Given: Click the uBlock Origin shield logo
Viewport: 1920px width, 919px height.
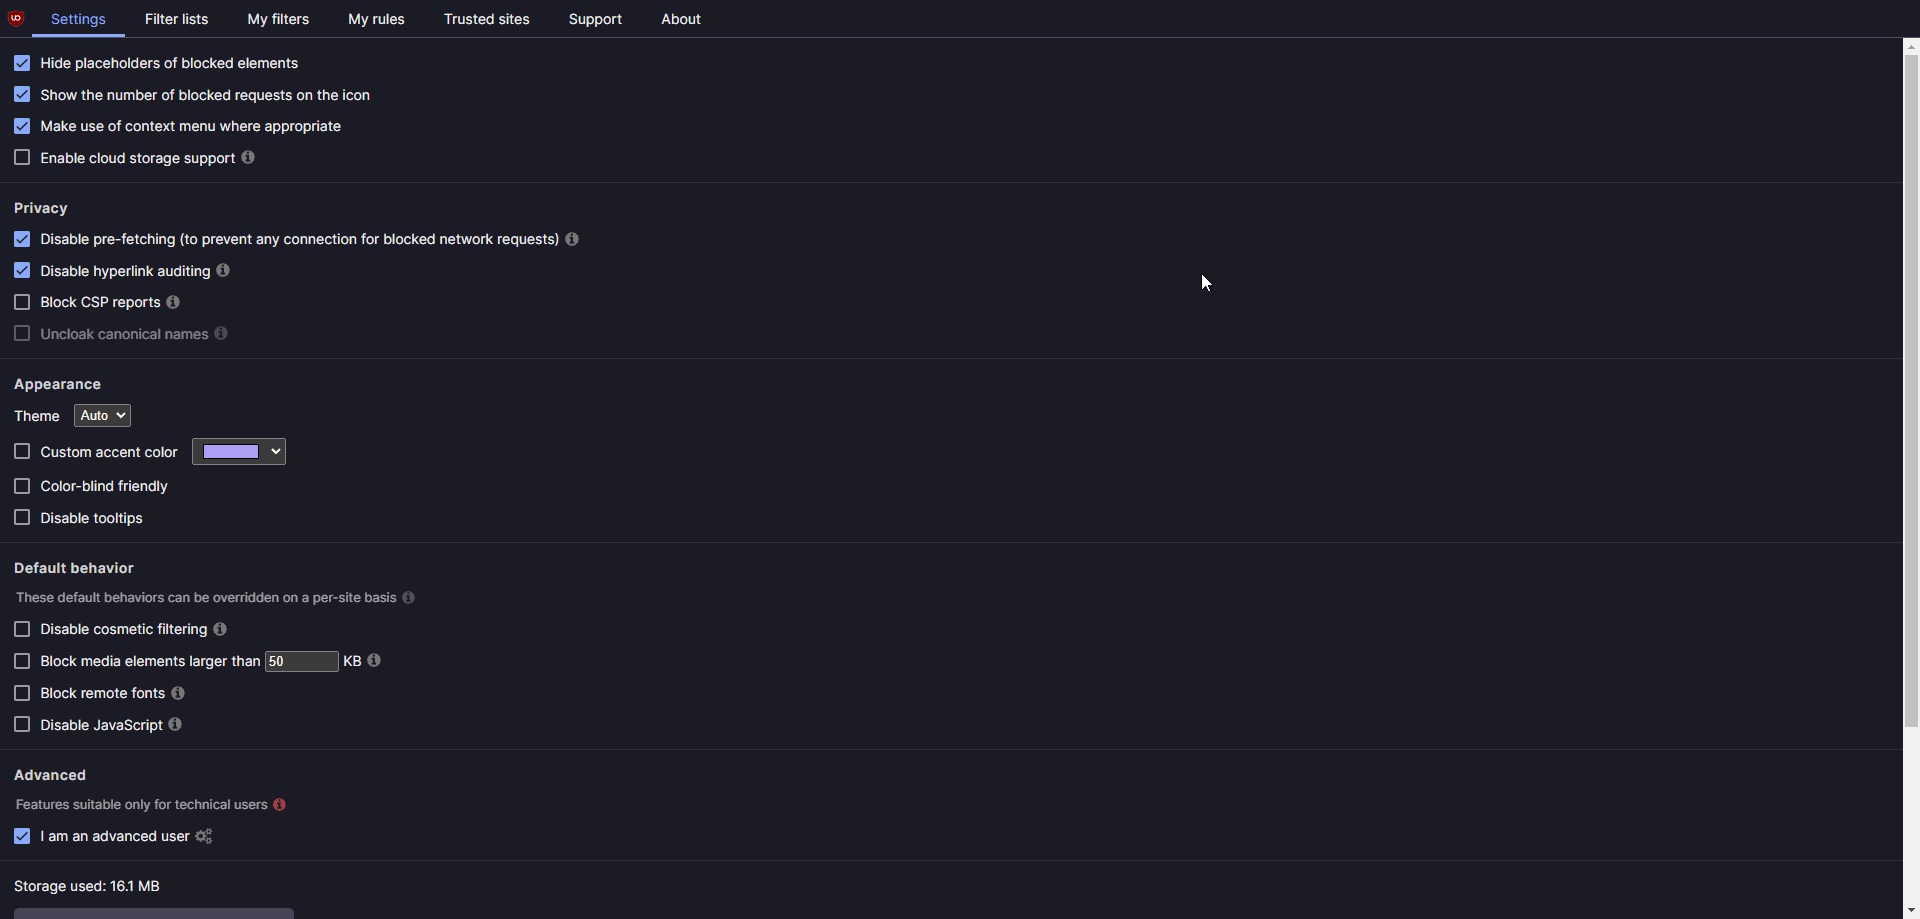Looking at the screenshot, I should pos(16,18).
